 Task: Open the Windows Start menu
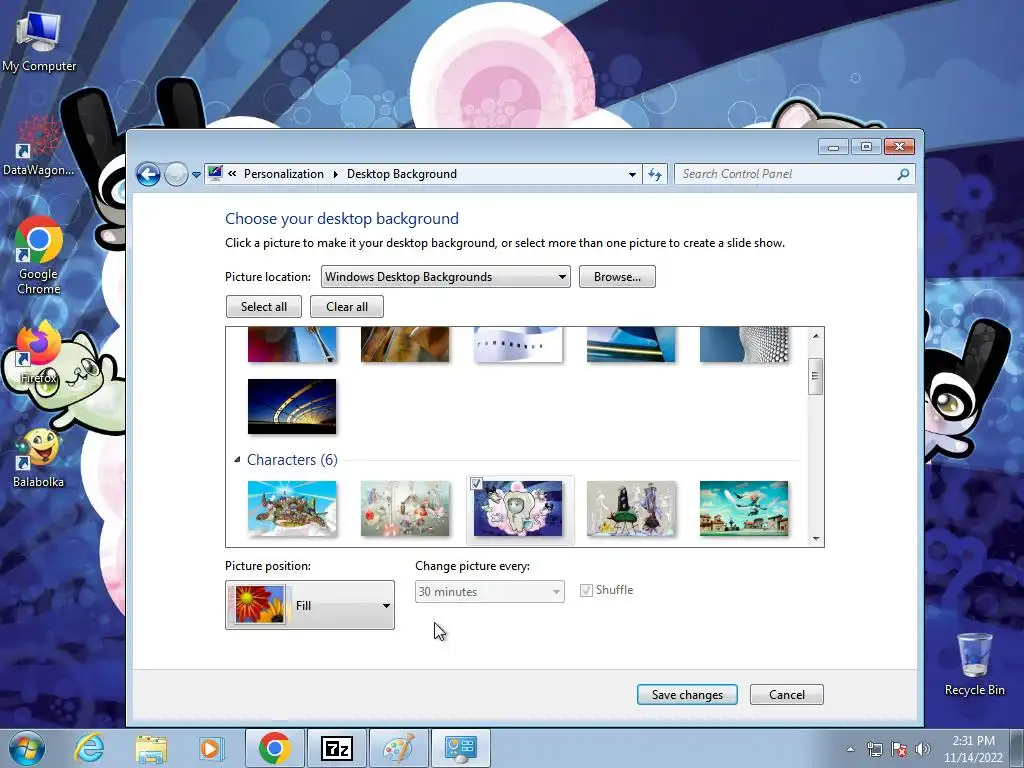click(x=26, y=748)
